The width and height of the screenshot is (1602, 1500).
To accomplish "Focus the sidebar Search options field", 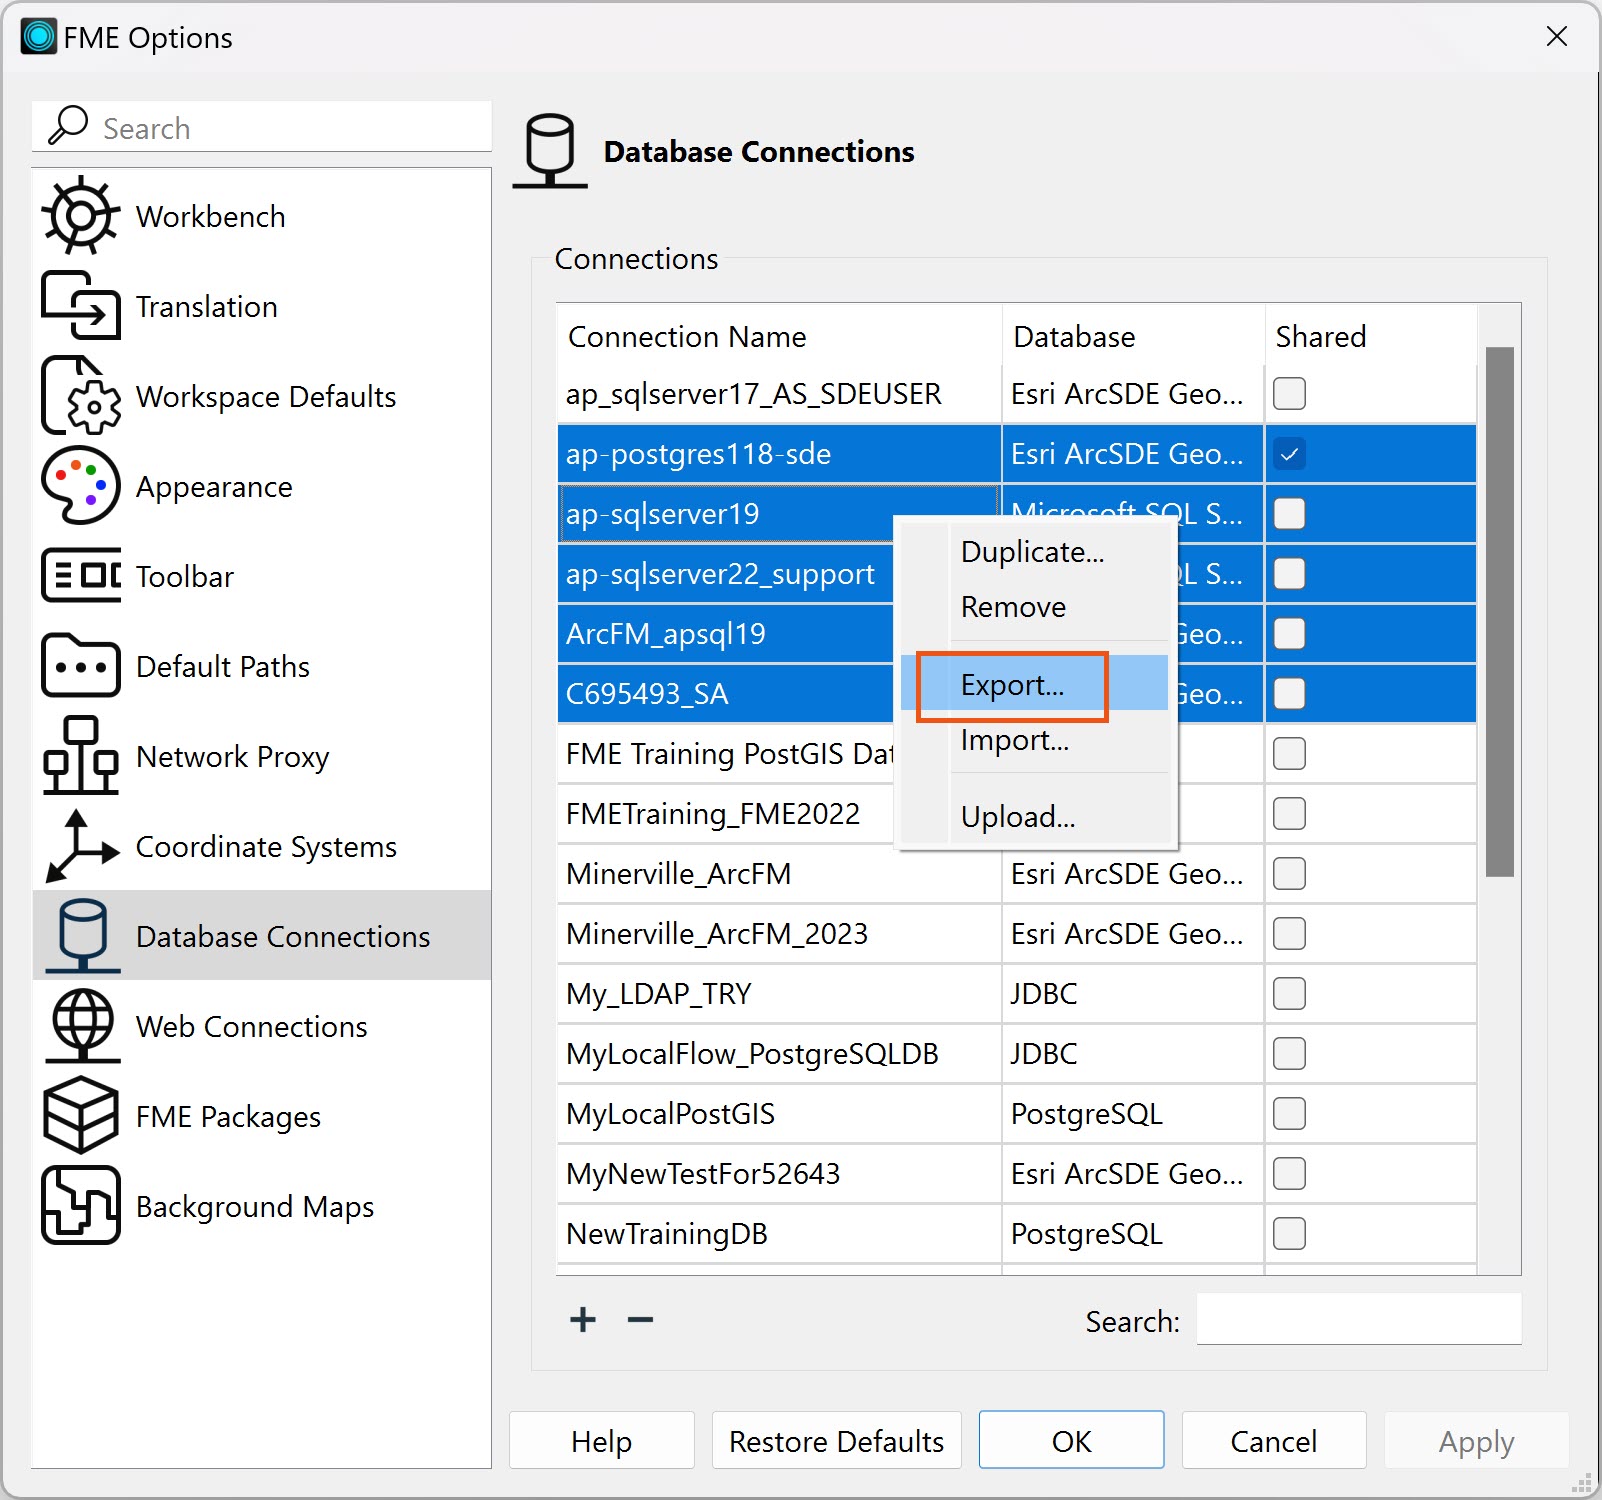I will click(x=262, y=127).
